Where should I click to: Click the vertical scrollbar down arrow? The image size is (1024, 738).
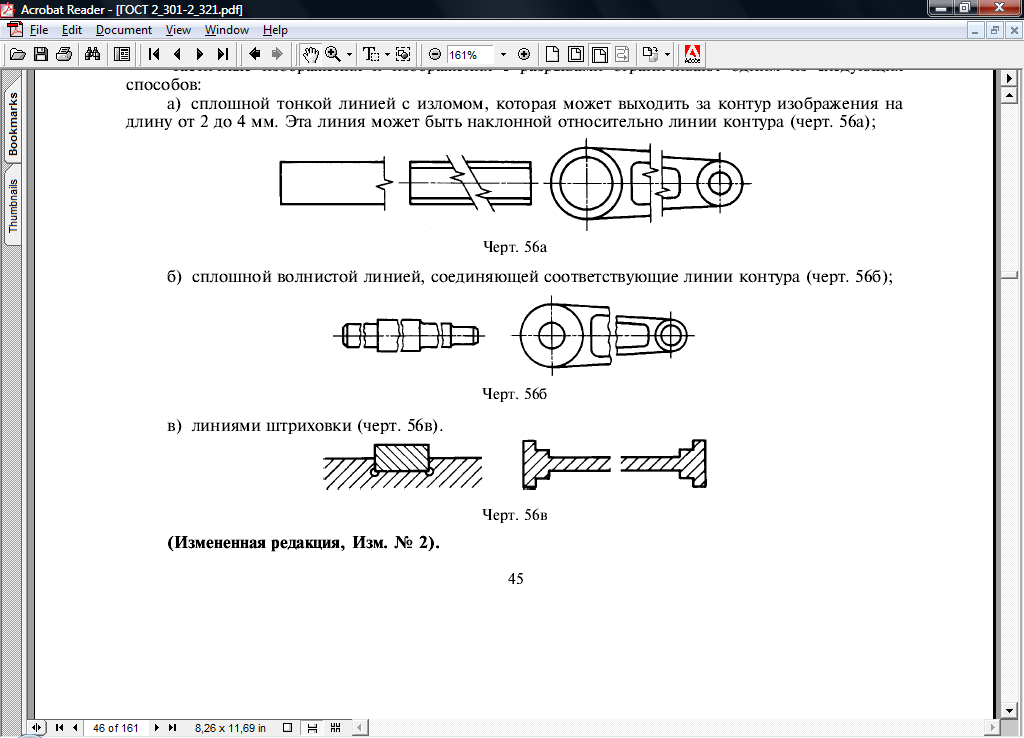[1009, 711]
